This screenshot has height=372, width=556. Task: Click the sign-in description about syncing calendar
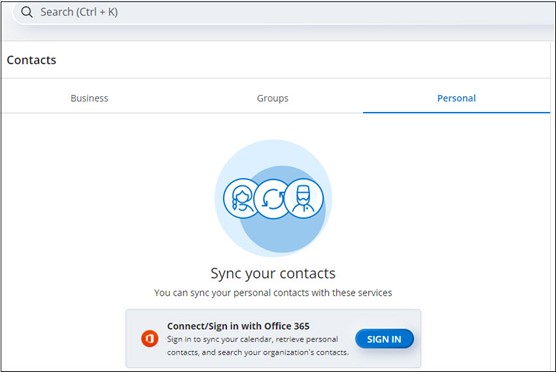[x=258, y=346]
